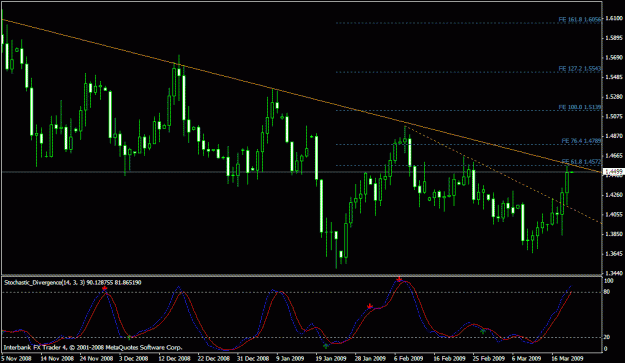Click the 19 Jan 2009 date label
The width and height of the screenshot is (625, 363).
click(331, 358)
